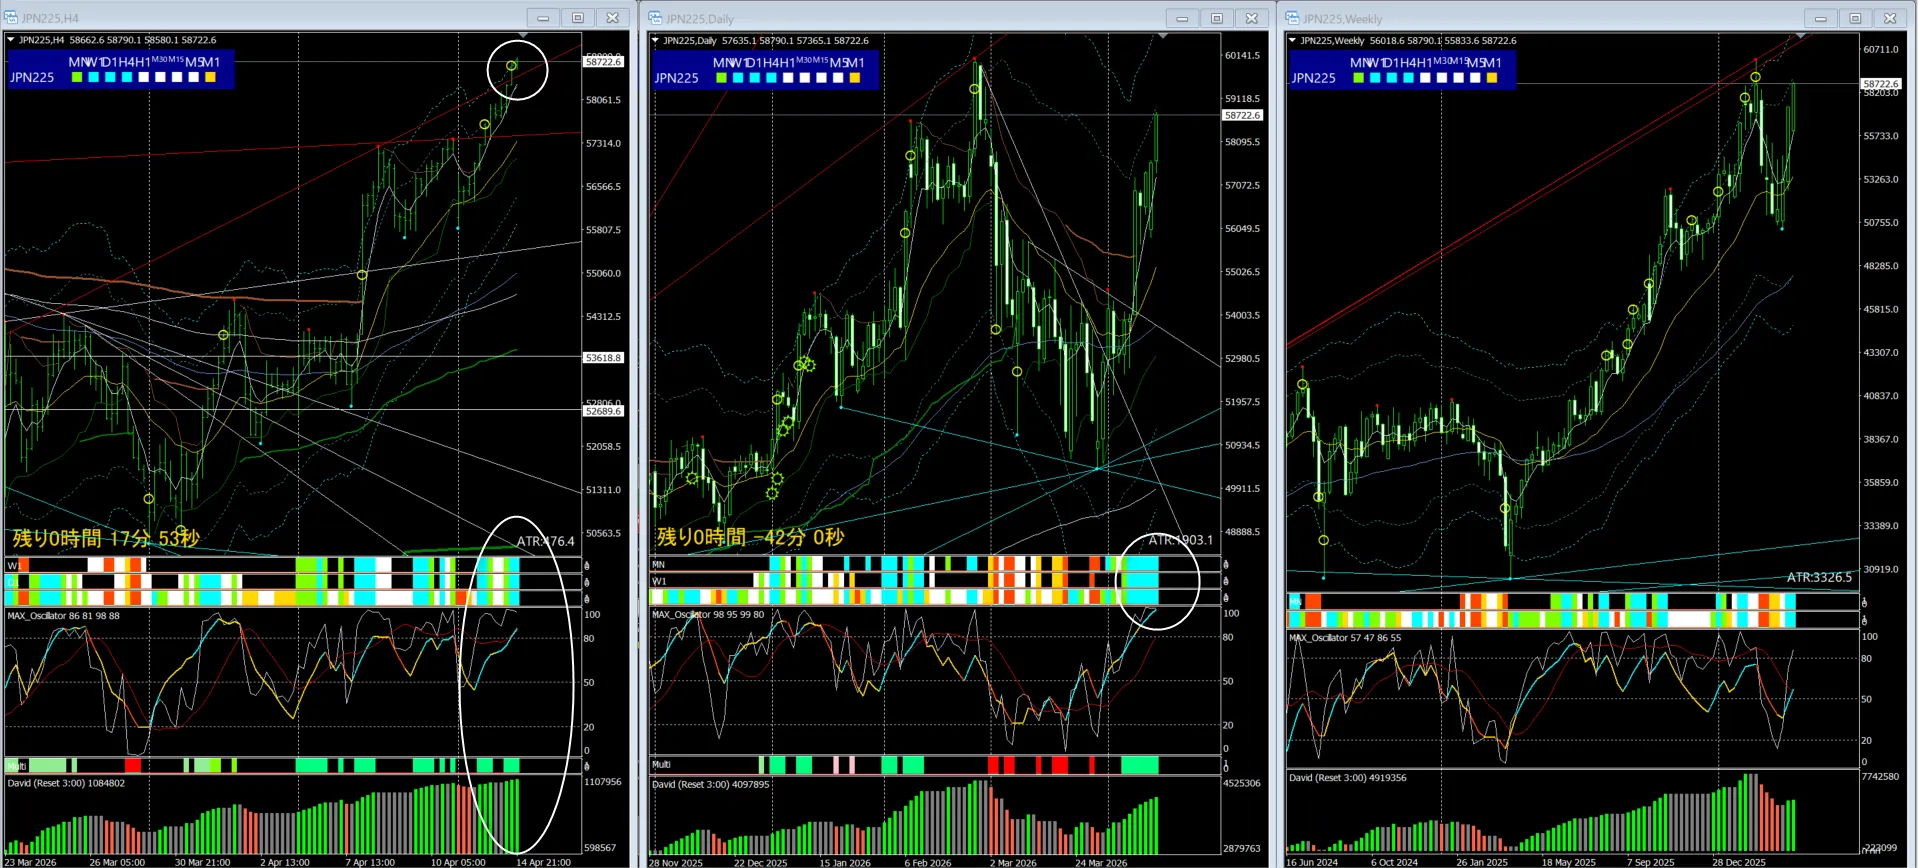
Task: Maximize the JPN225,H4 chart window
Action: pyautogui.click(x=578, y=18)
